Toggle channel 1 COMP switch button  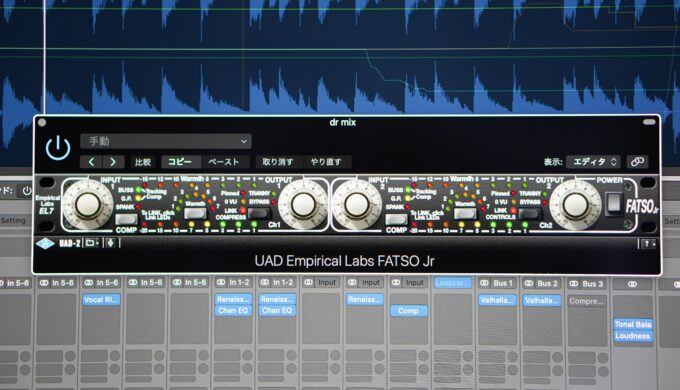(x=126, y=218)
